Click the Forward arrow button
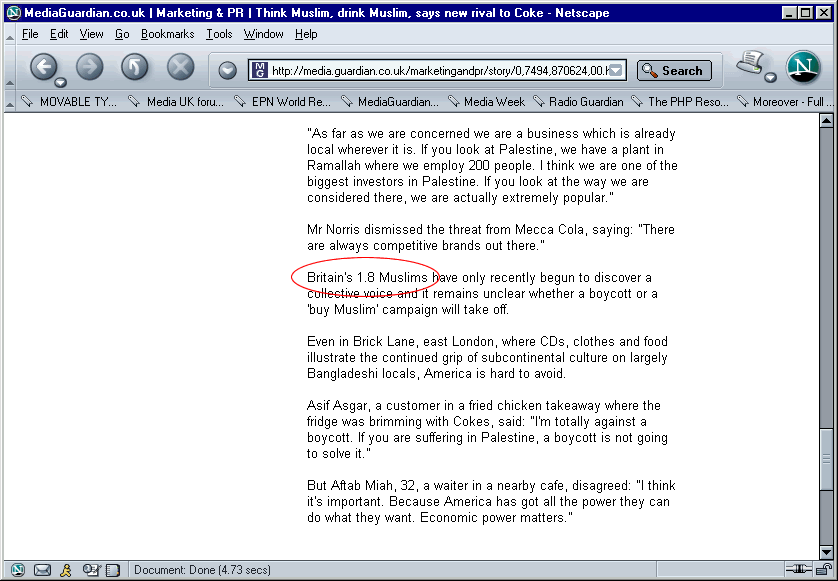838x581 pixels. [x=89, y=68]
